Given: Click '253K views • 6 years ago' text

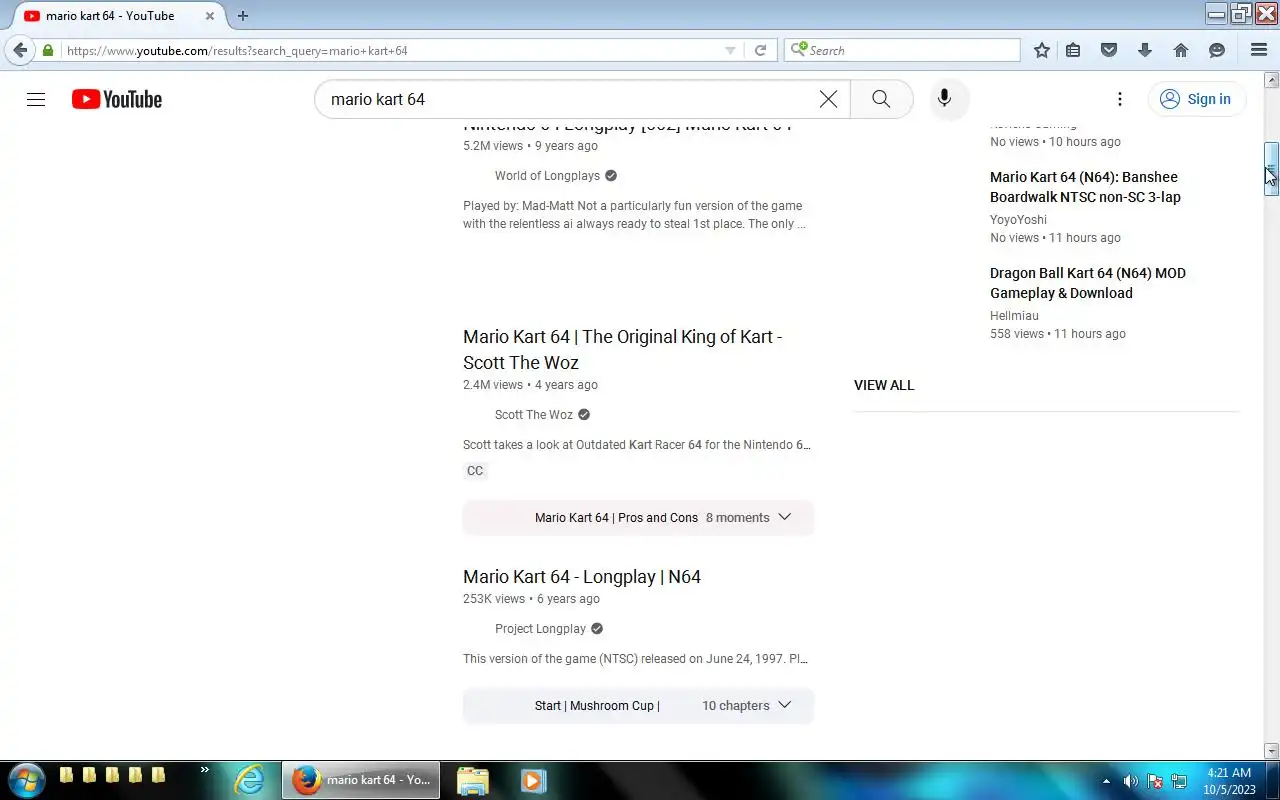Looking at the screenshot, I should tap(531, 599).
